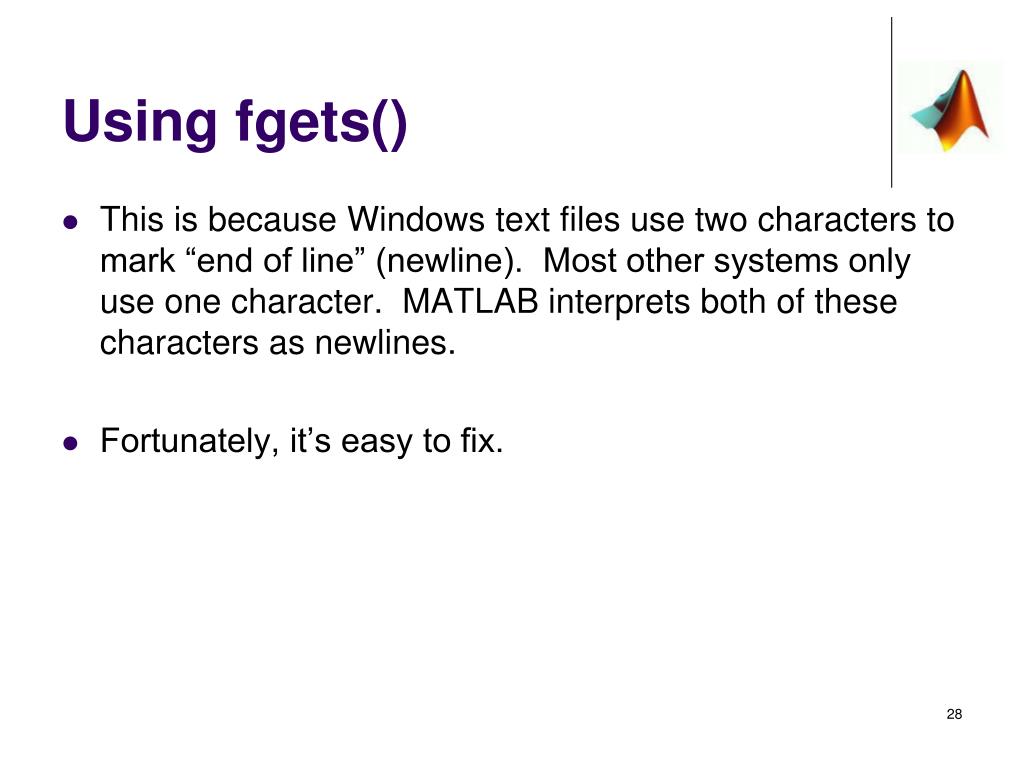Click the word 'interprets' in third line
Viewport: 1024px width, 768px height.
(619, 303)
